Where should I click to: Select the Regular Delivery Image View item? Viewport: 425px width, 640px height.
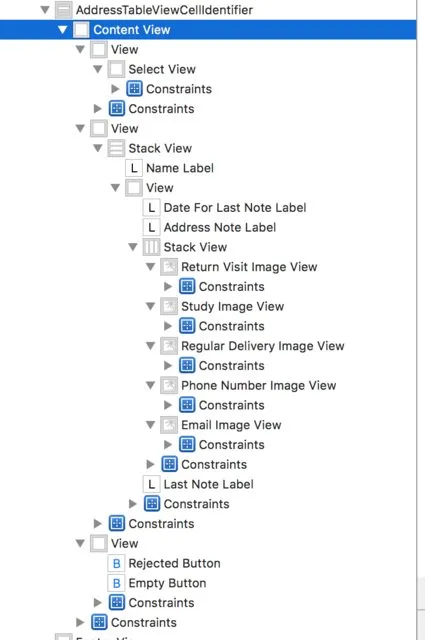pyautogui.click(x=263, y=346)
